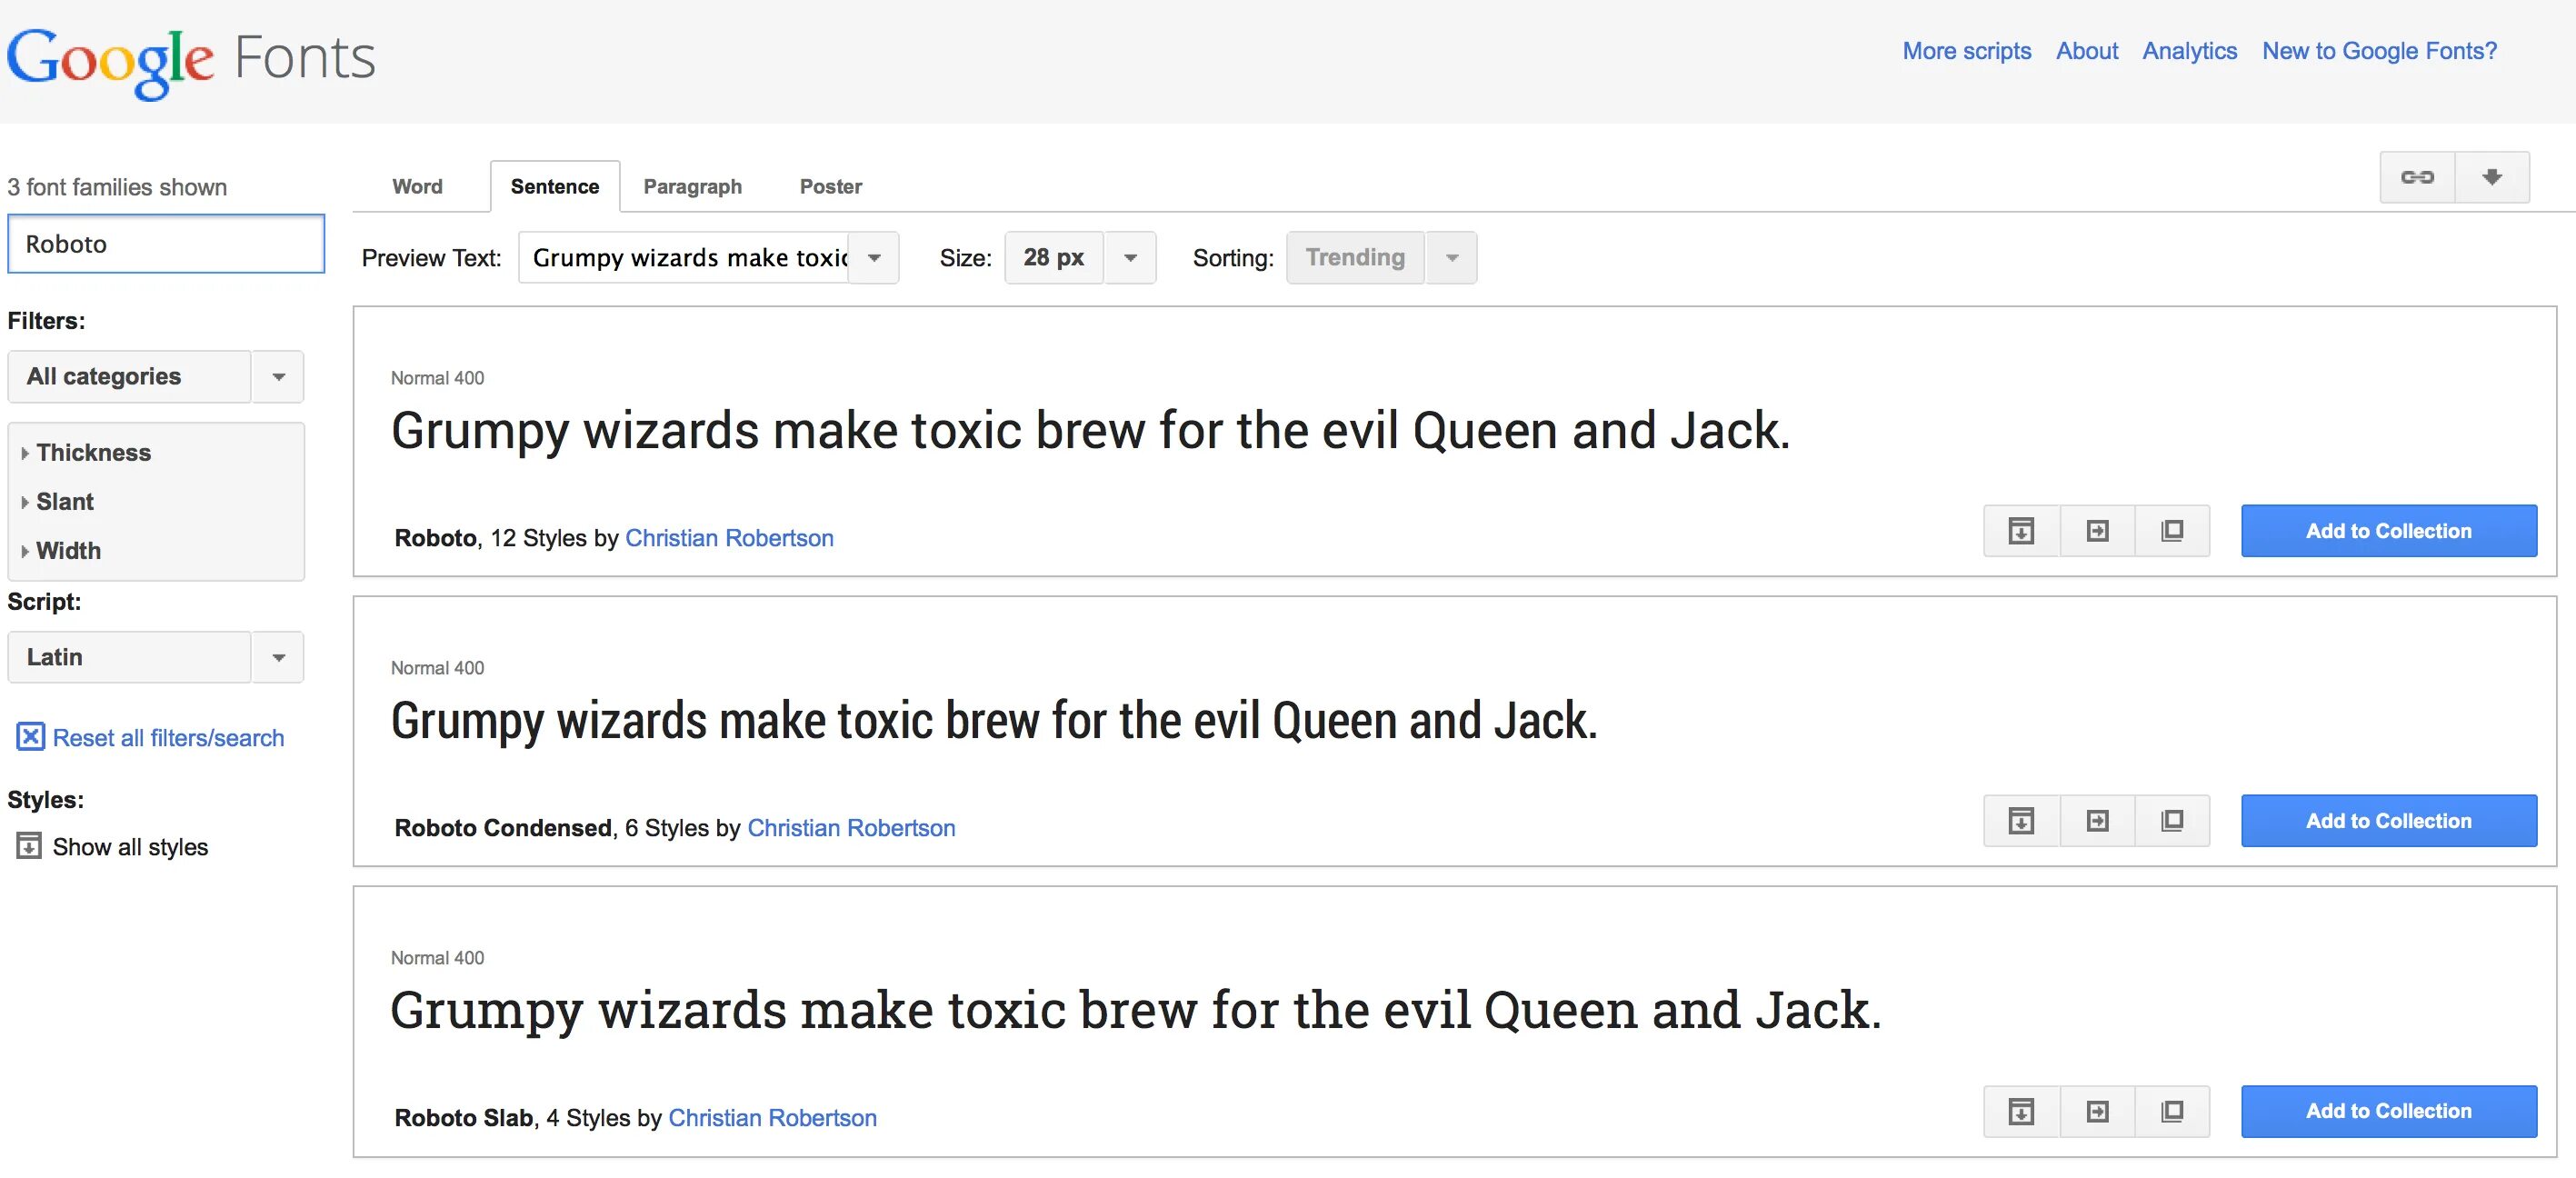Add Roboto Slab to Collection
The height and width of the screenshot is (1178, 2576).
(2389, 1111)
